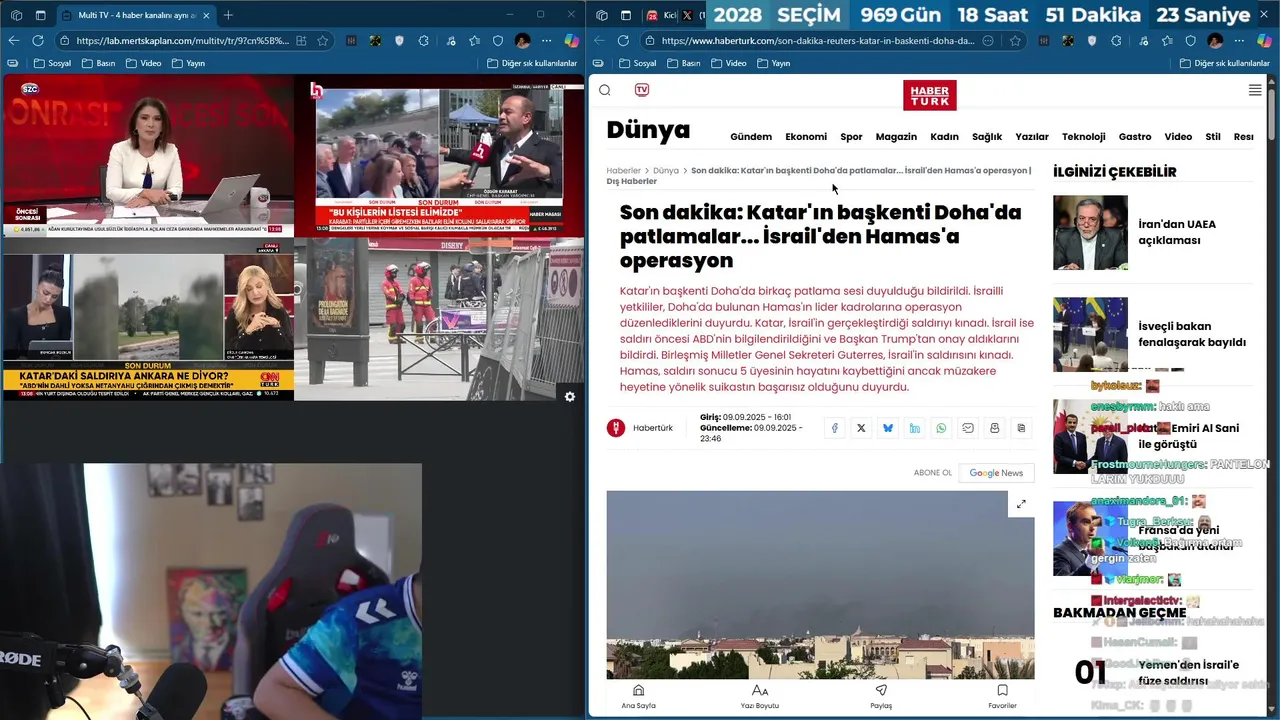Favorite the Habertürk page with the star
The image size is (1280, 720).
click(1015, 41)
